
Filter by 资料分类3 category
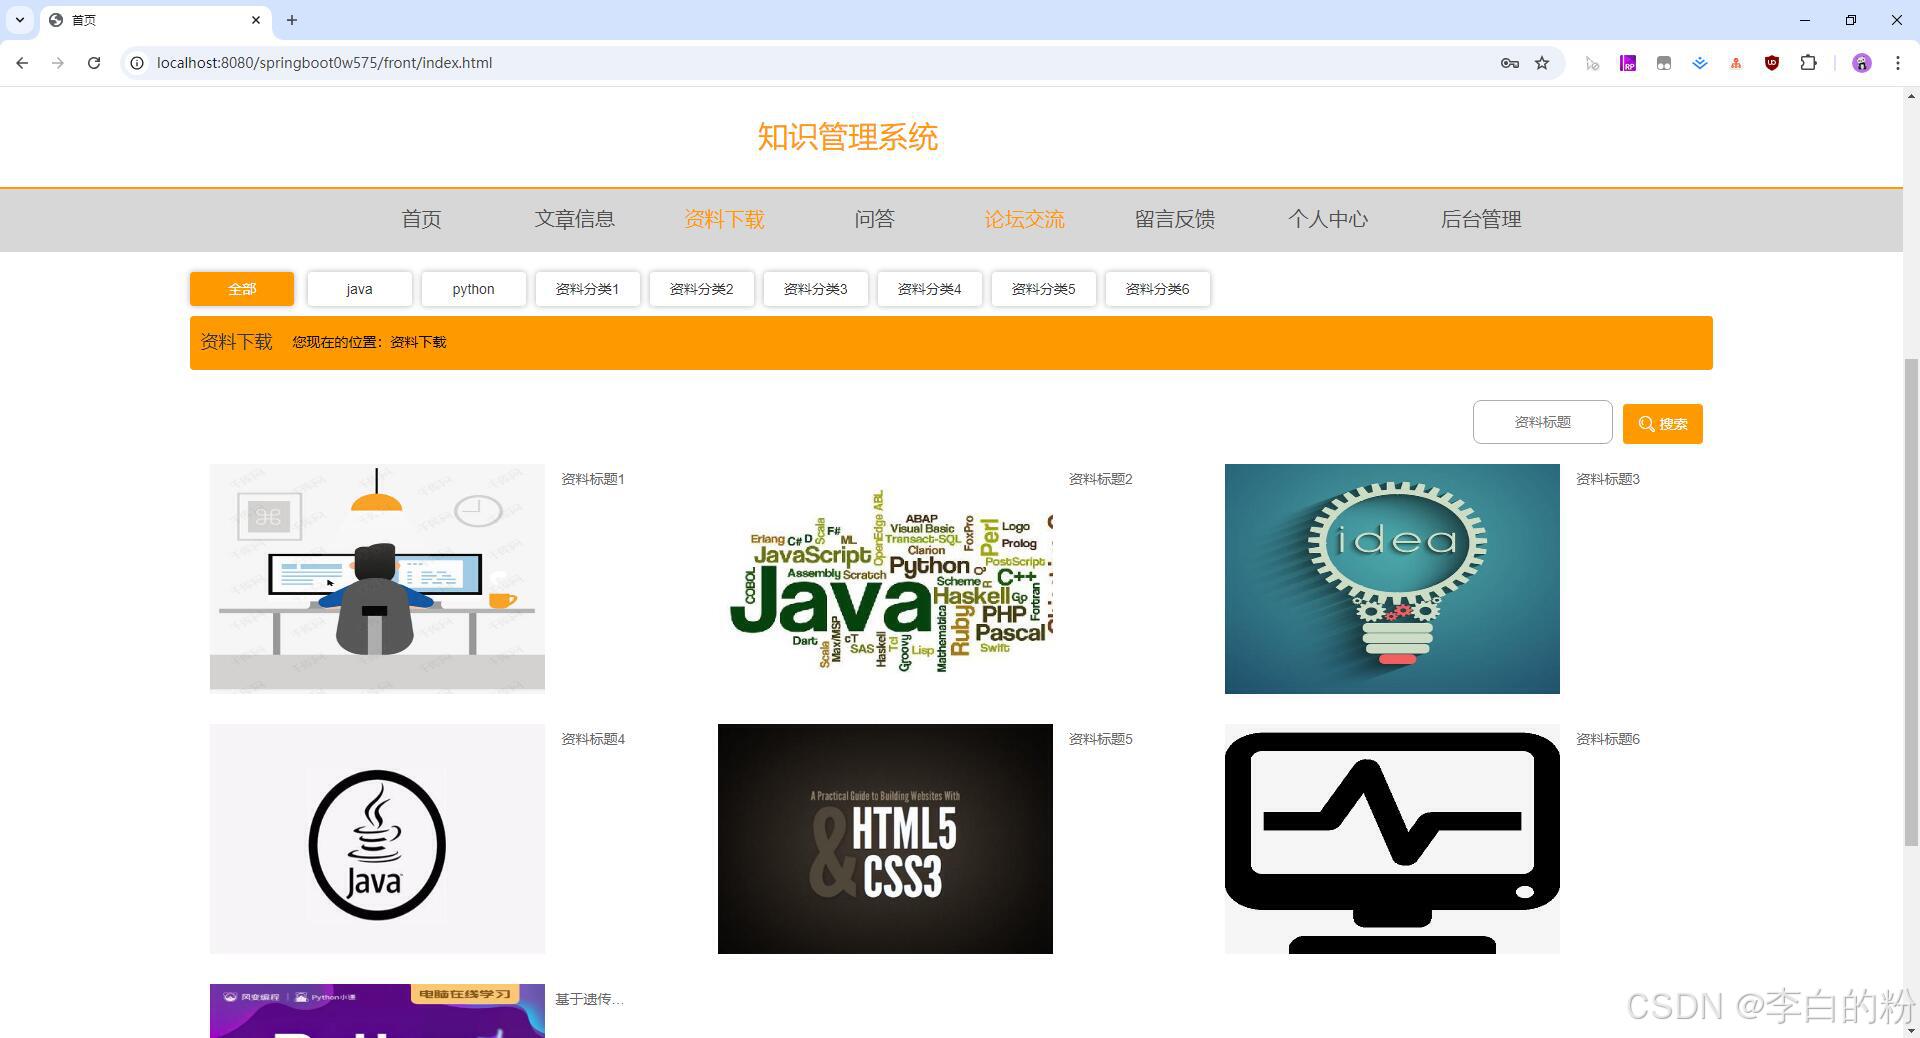coord(815,289)
